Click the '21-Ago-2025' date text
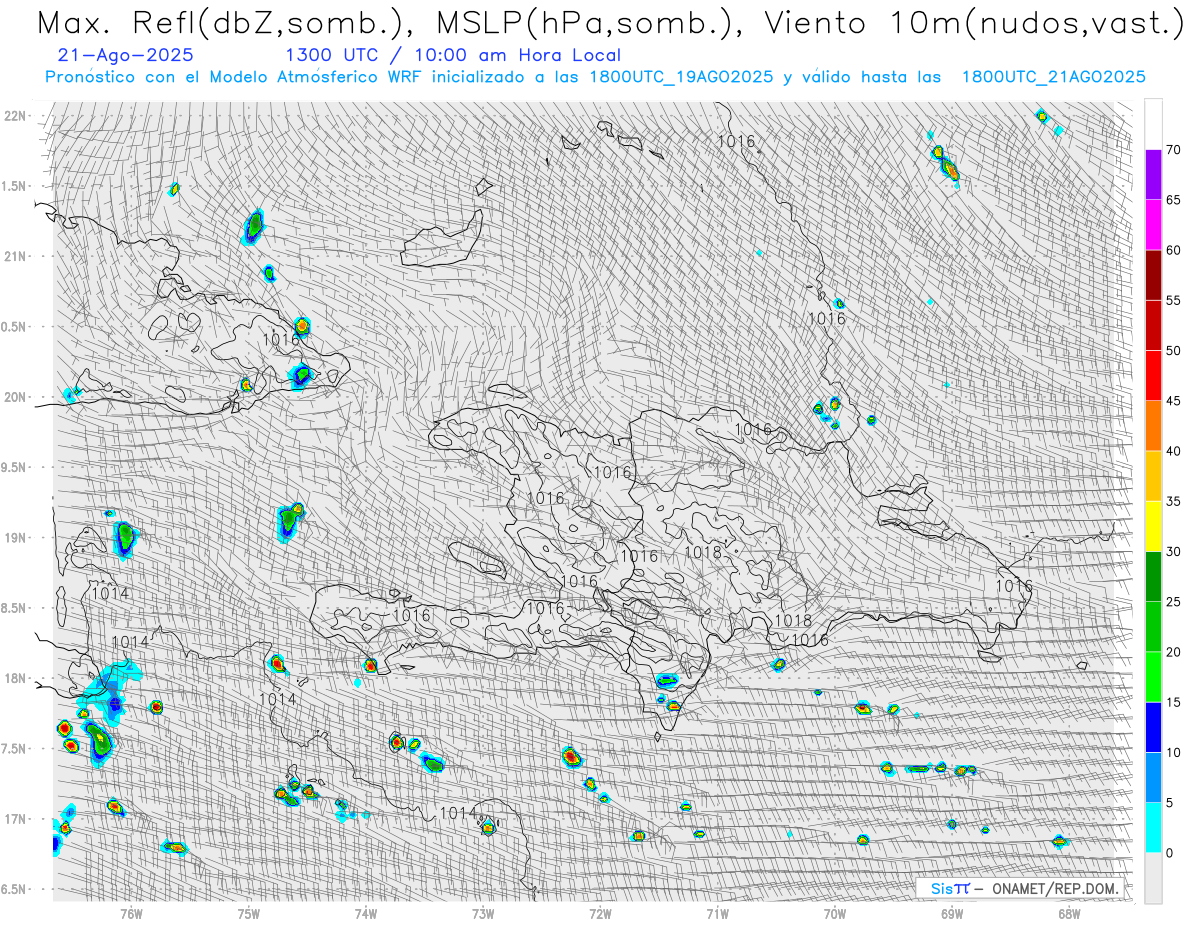Image resolution: width=1200 pixels, height=927 pixels. pyautogui.click(x=126, y=56)
